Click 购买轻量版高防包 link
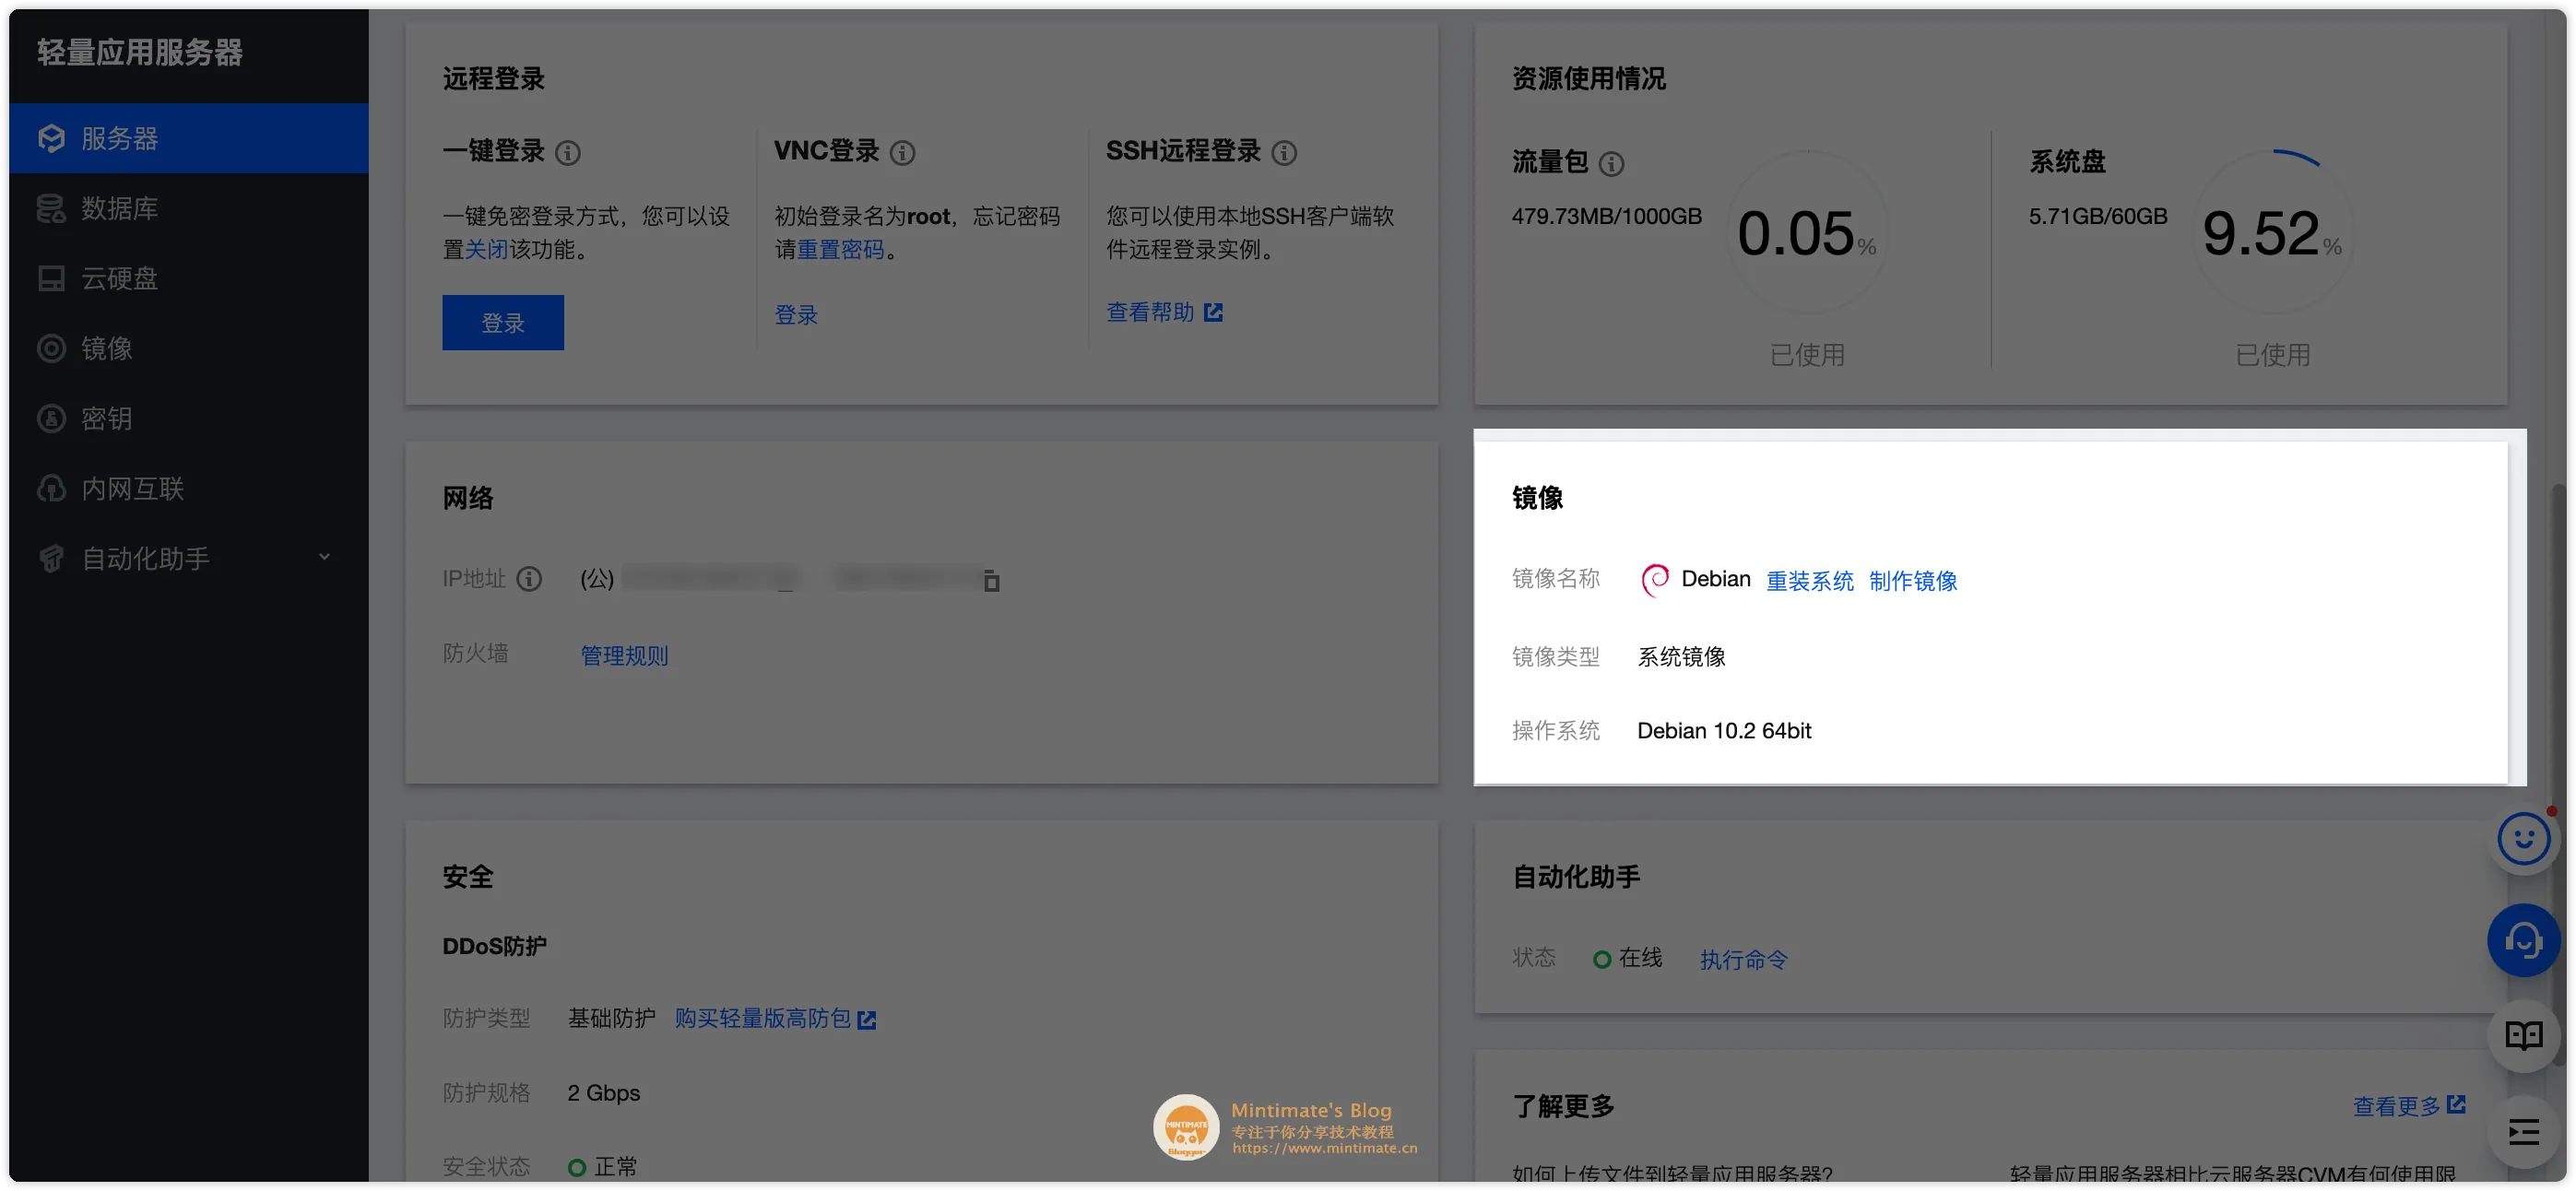Viewport: 2576px width, 1191px height. point(763,1018)
